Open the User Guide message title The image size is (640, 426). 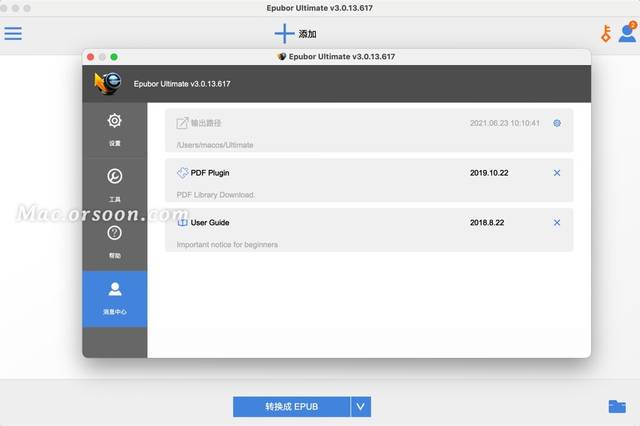click(x=210, y=223)
